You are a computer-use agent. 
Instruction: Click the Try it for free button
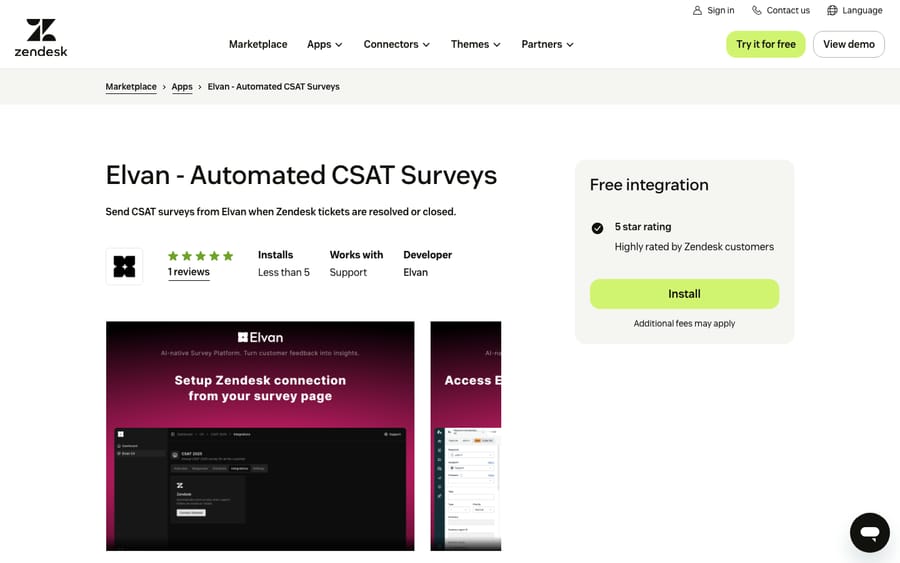[766, 44]
